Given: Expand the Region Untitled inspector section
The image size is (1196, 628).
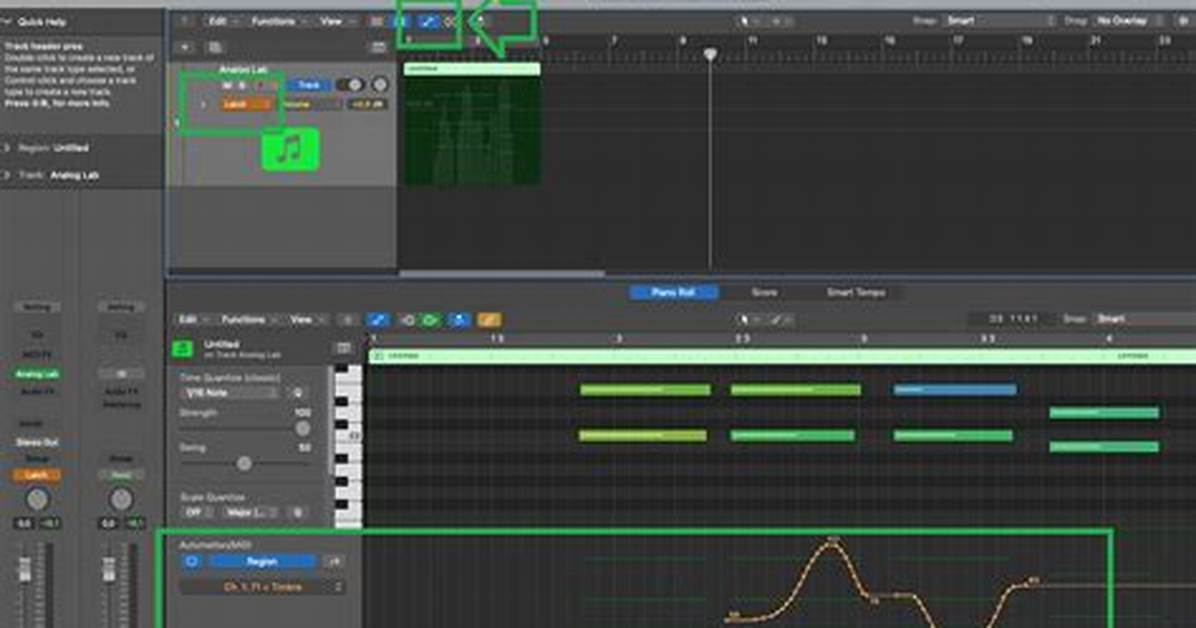Looking at the screenshot, I should click(x=7, y=148).
